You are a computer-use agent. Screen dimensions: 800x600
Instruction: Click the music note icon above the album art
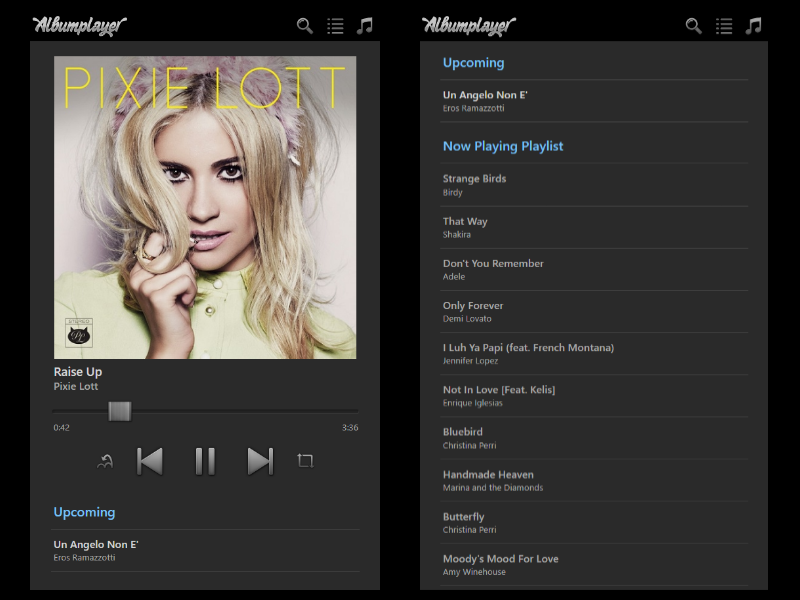pos(365,26)
